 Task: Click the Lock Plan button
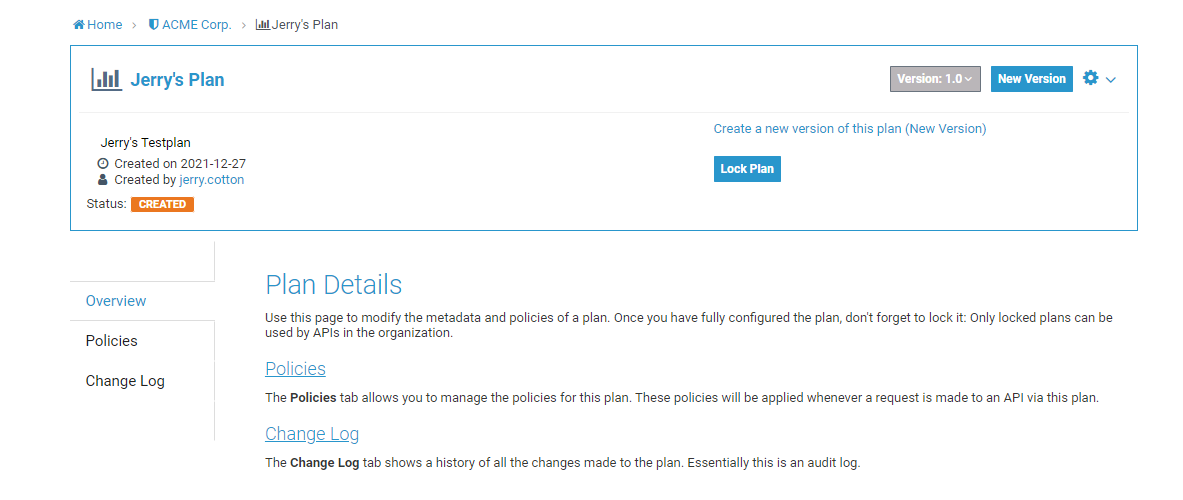coord(747,169)
